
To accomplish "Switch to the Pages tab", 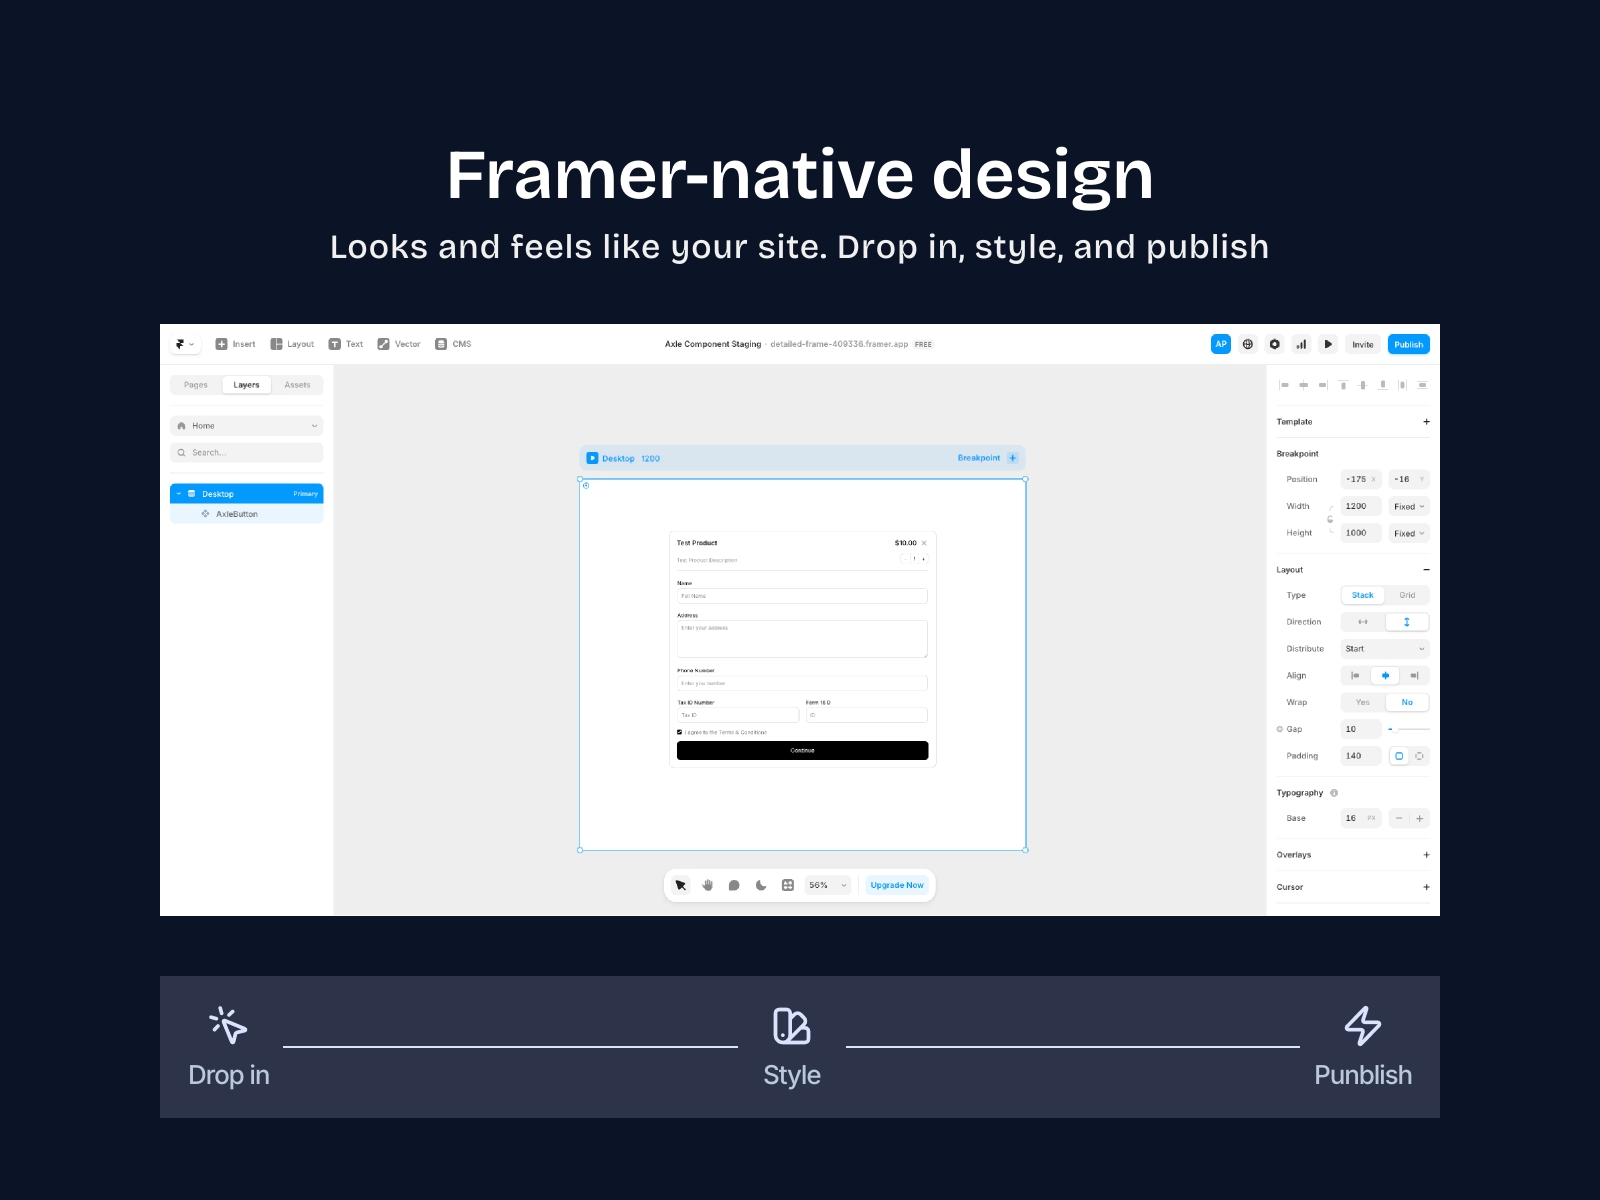I will 196,384.
